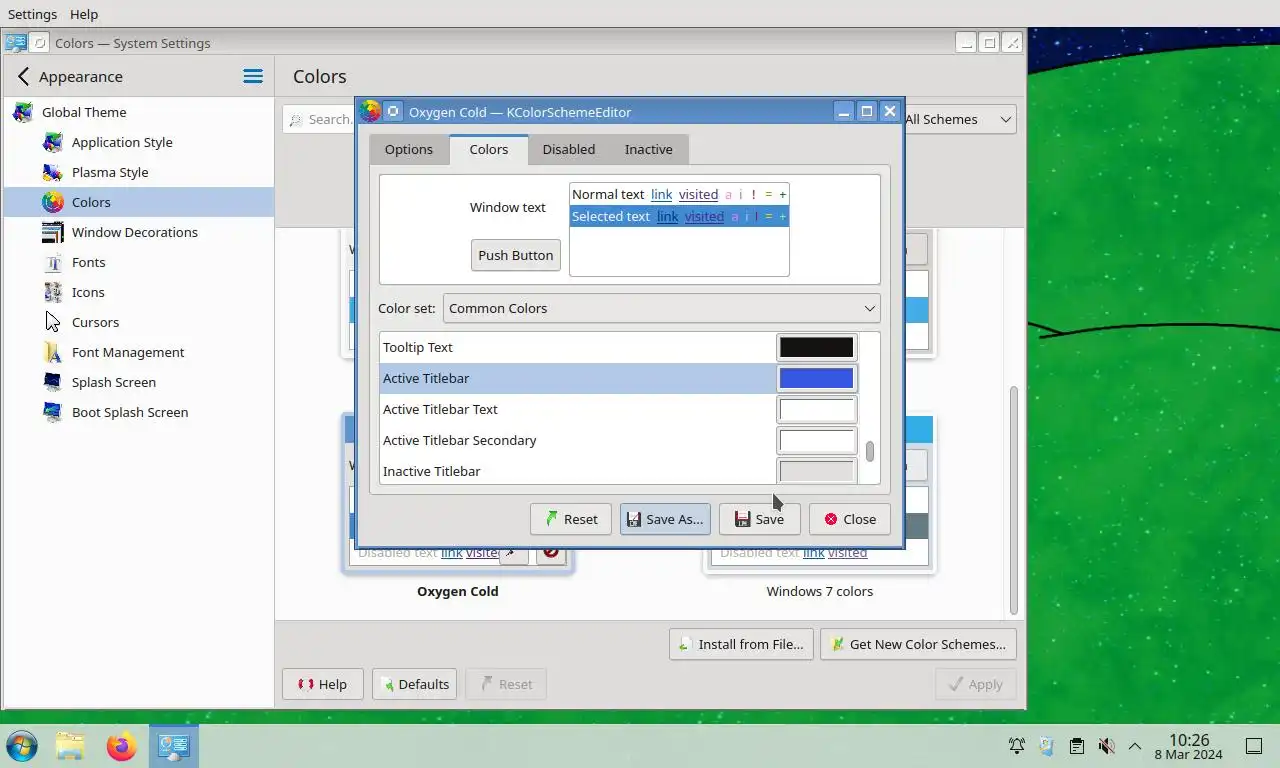Open the Global Theme sidebar item
Viewport: 1280px width, 768px height.
coord(137,112)
